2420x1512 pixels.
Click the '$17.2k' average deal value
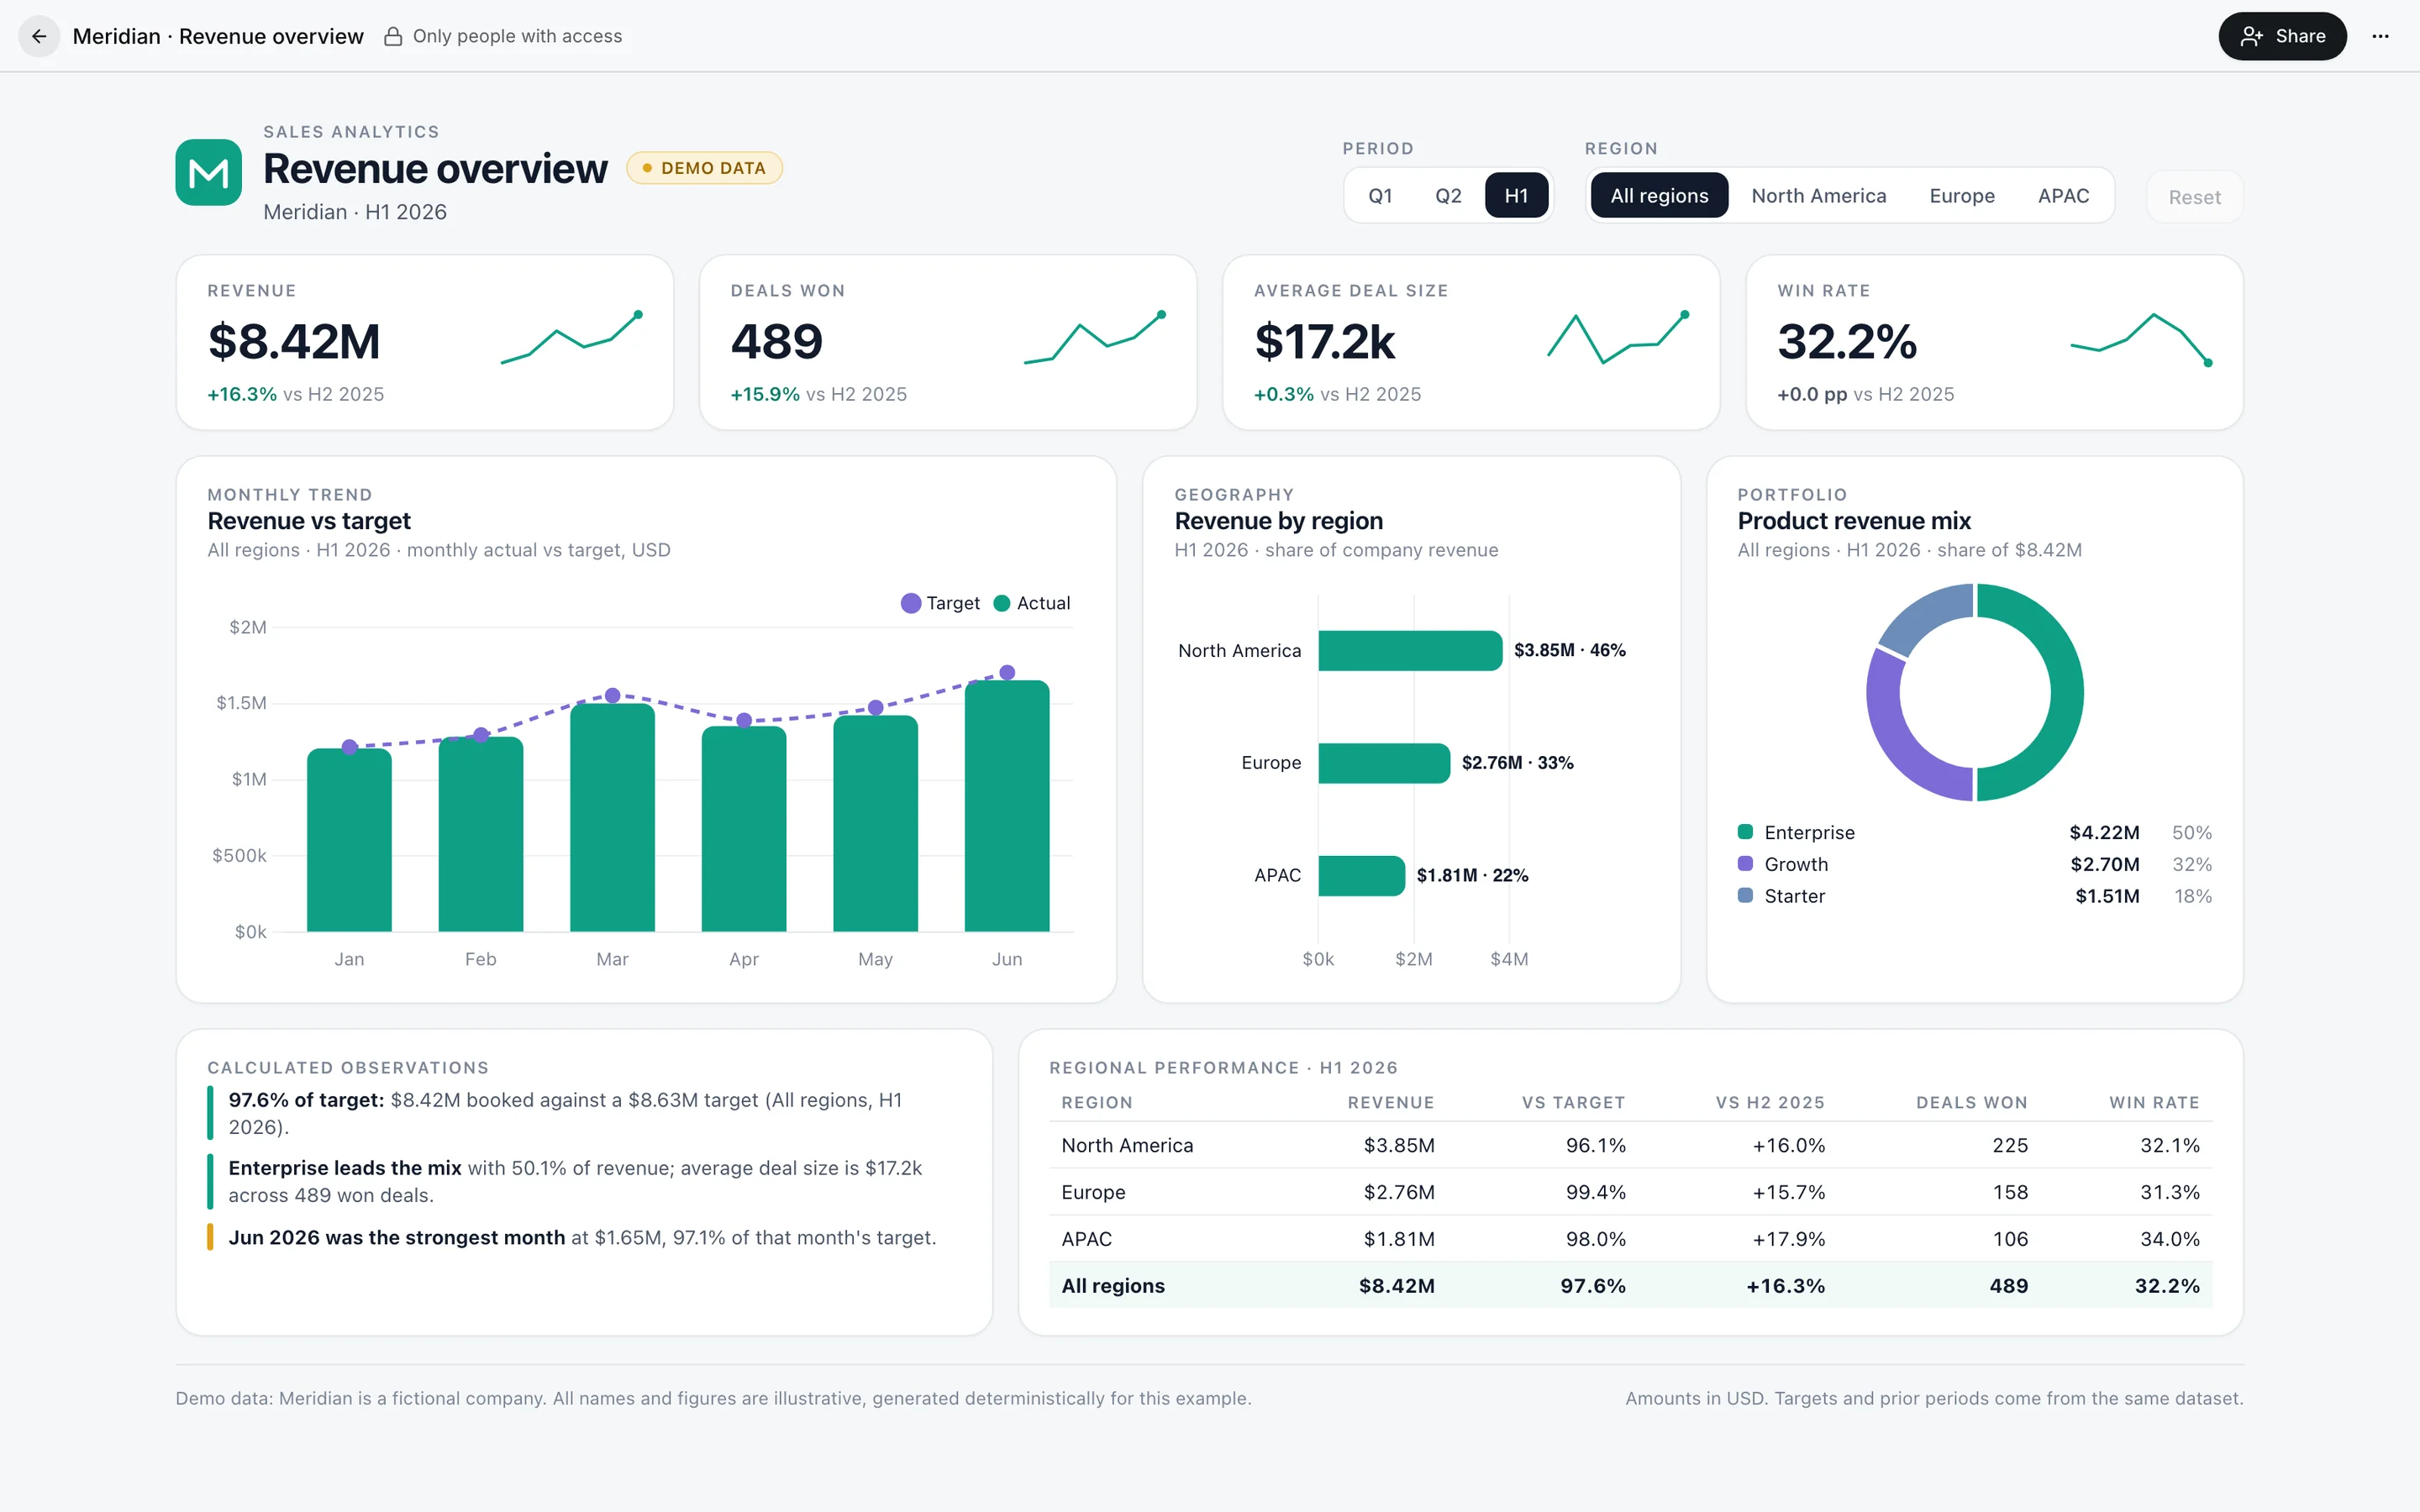1324,342
